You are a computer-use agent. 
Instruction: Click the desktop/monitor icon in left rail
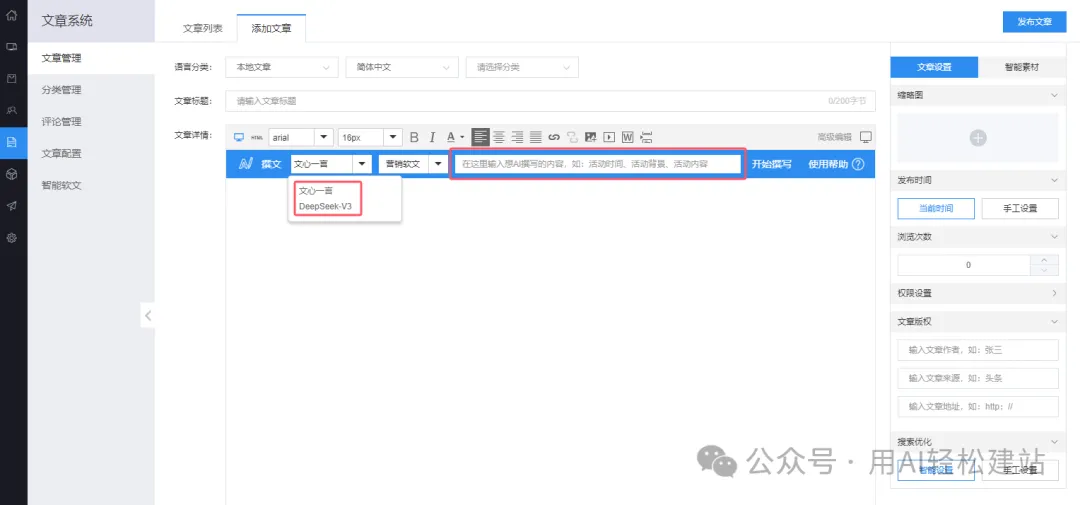pos(12,47)
